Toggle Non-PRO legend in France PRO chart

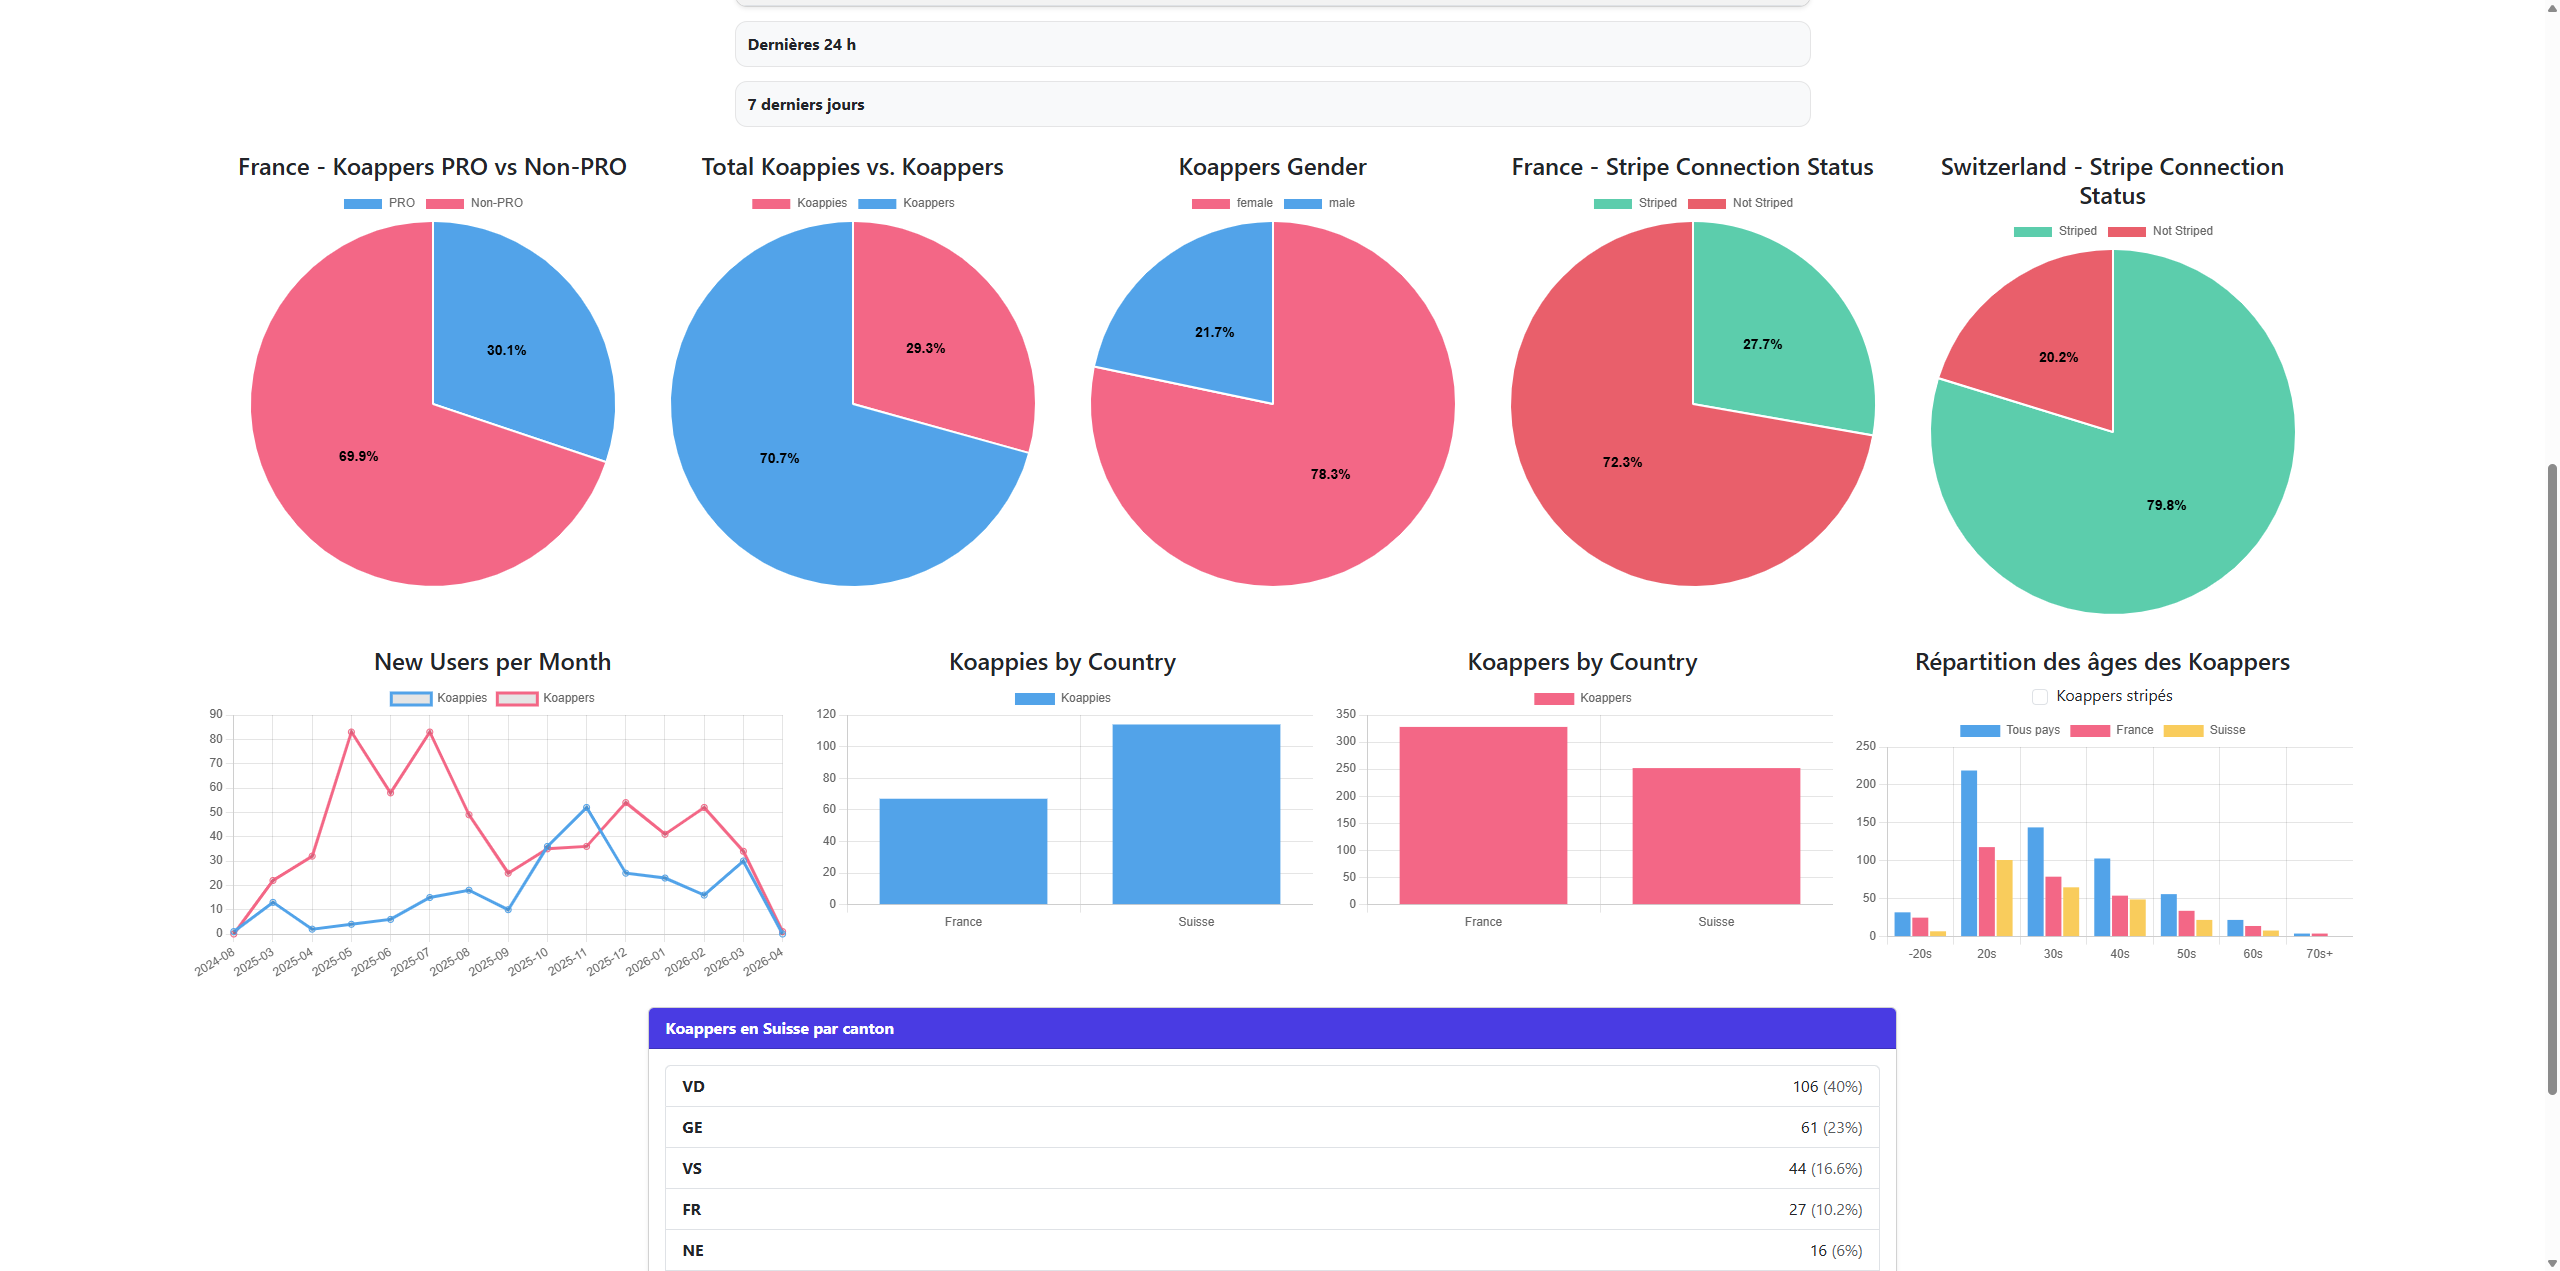474,203
